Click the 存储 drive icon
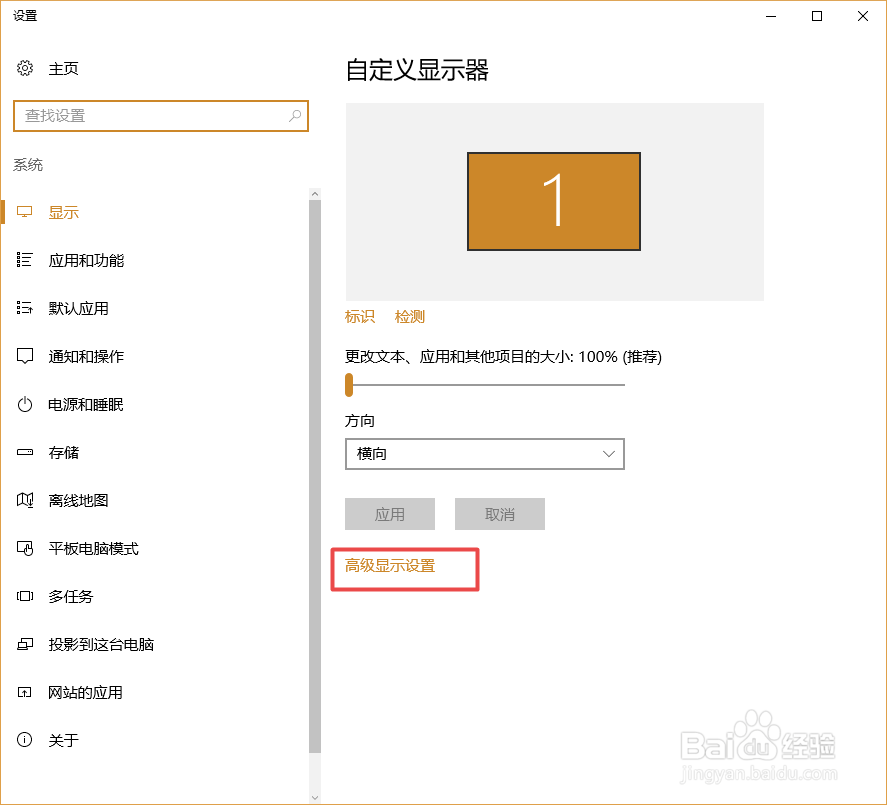This screenshot has width=887, height=805. (25, 452)
